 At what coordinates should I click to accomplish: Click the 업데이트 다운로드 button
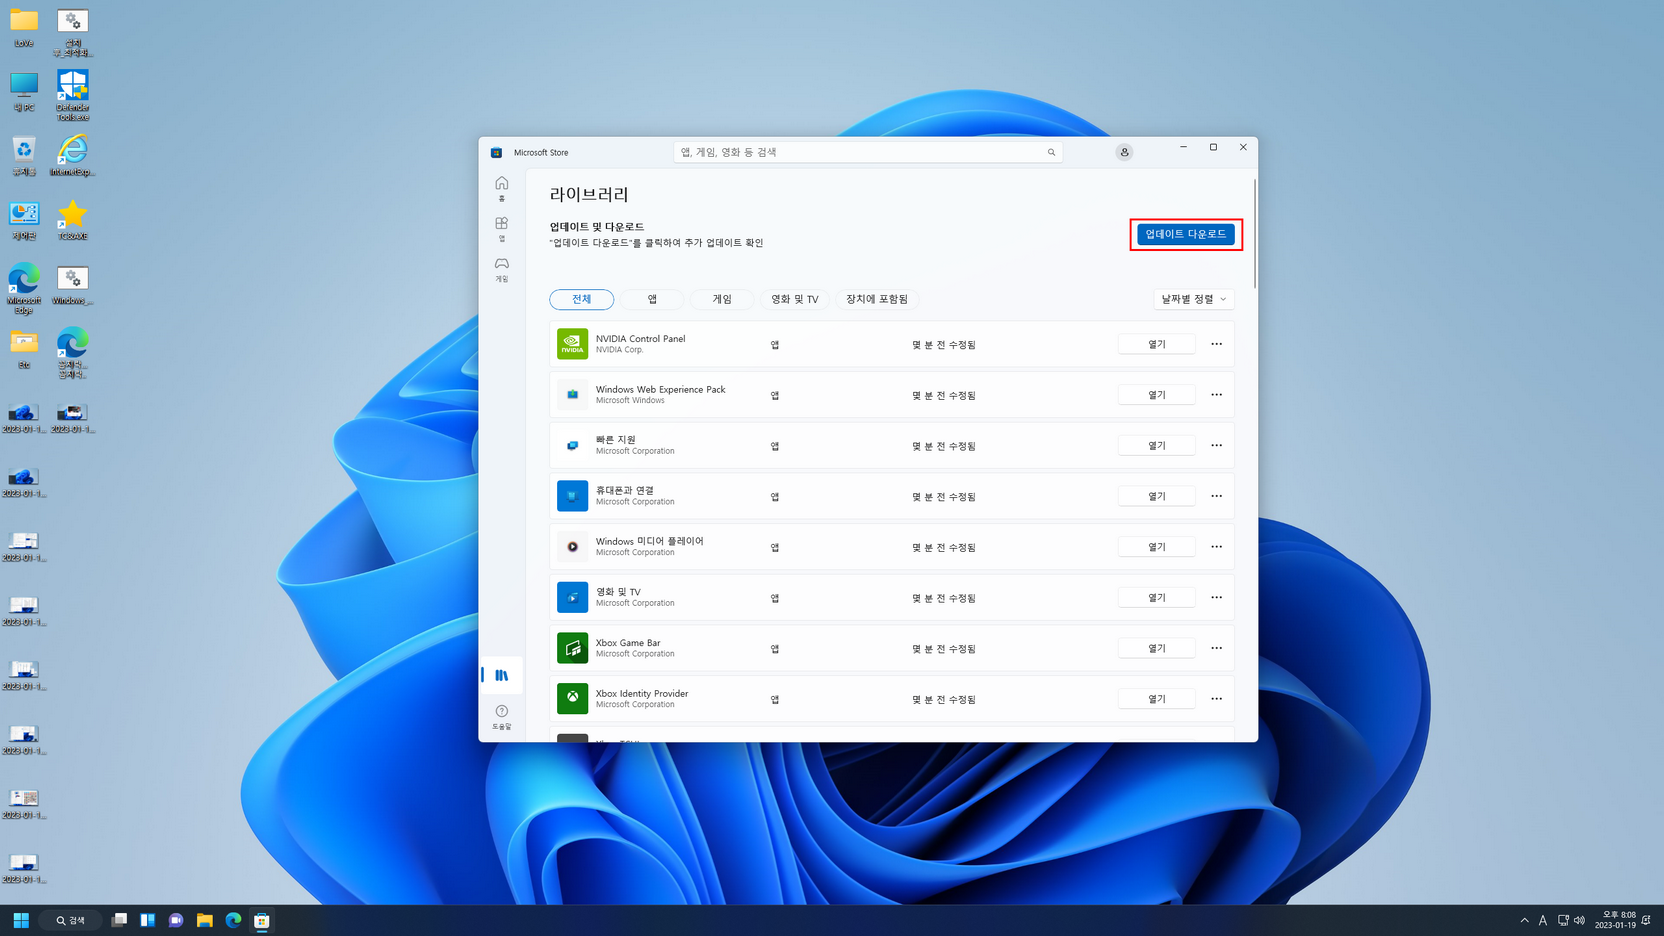(x=1185, y=234)
